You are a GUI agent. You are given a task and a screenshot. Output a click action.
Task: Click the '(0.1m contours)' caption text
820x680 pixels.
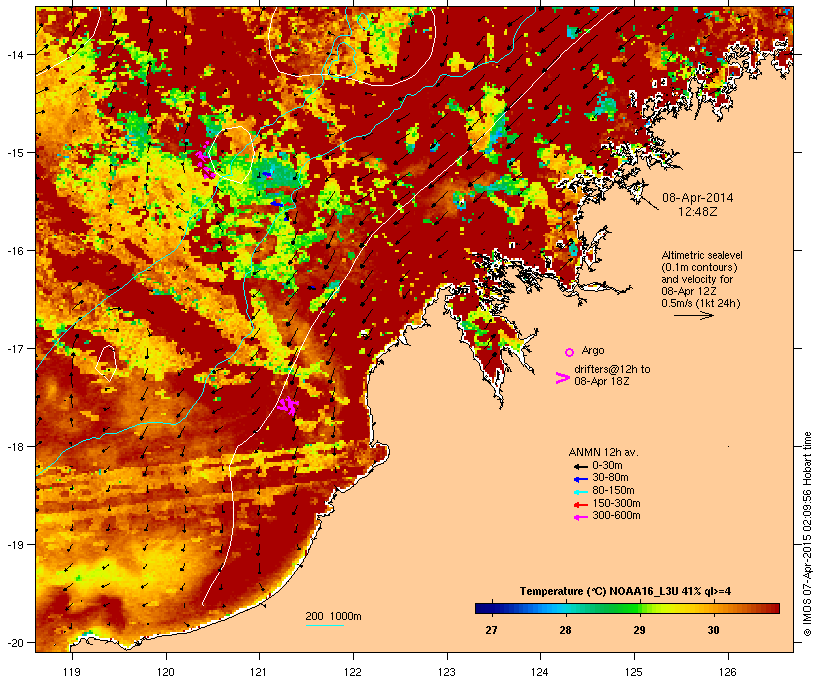pos(699,267)
